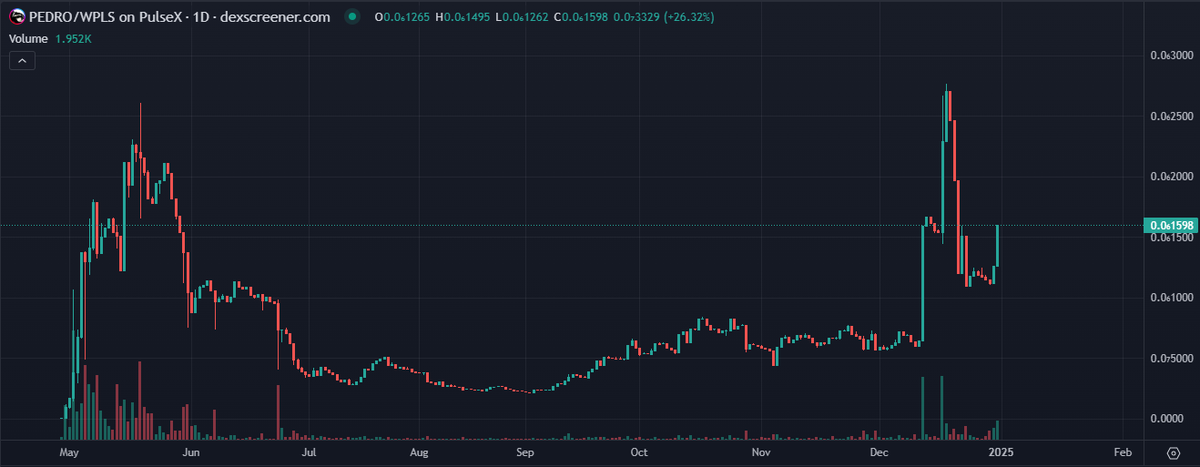1200x467 pixels.
Task: Click the 2025 label on time axis
Action: point(1002,453)
